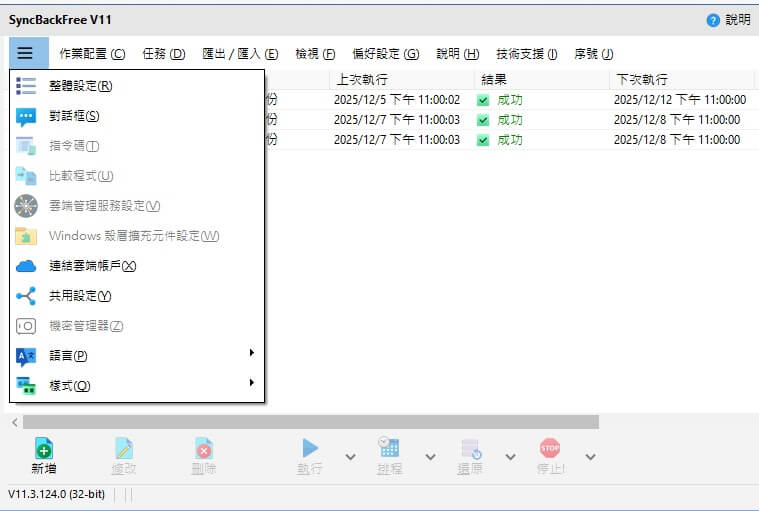Click the 還原 restore icon

pyautogui.click(x=470, y=449)
